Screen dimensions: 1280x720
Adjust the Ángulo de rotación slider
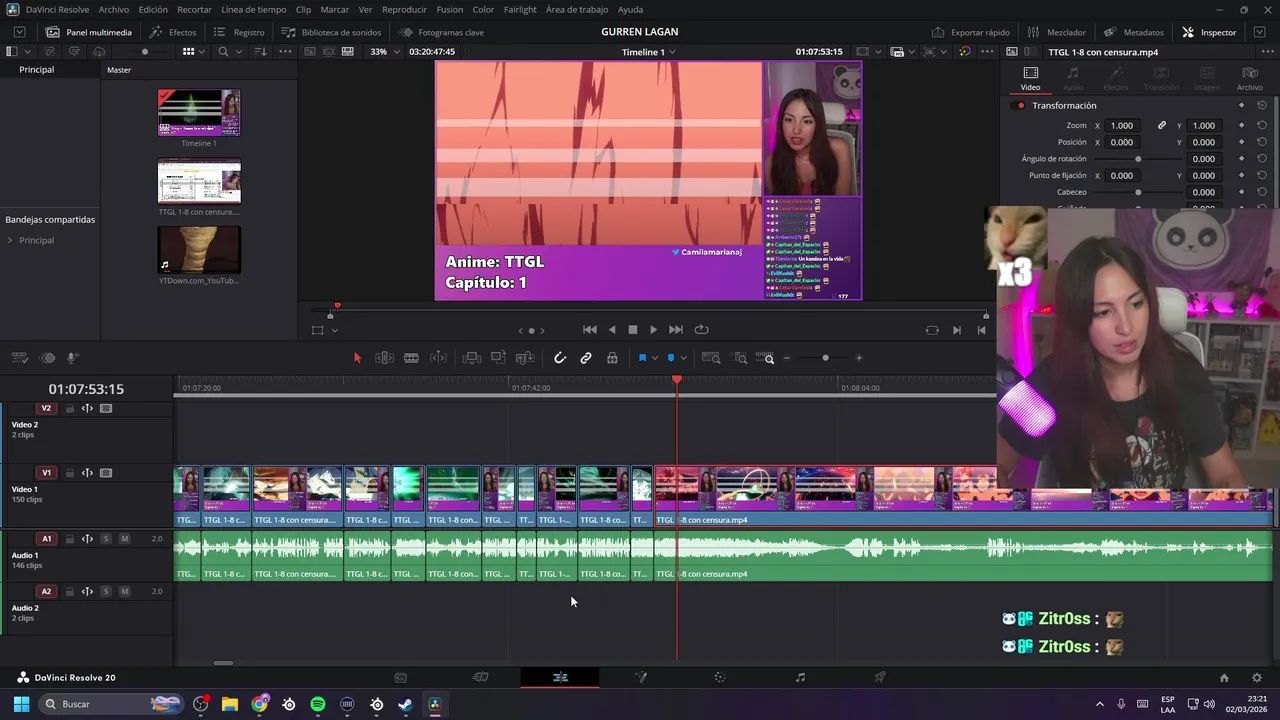[x=1138, y=159]
